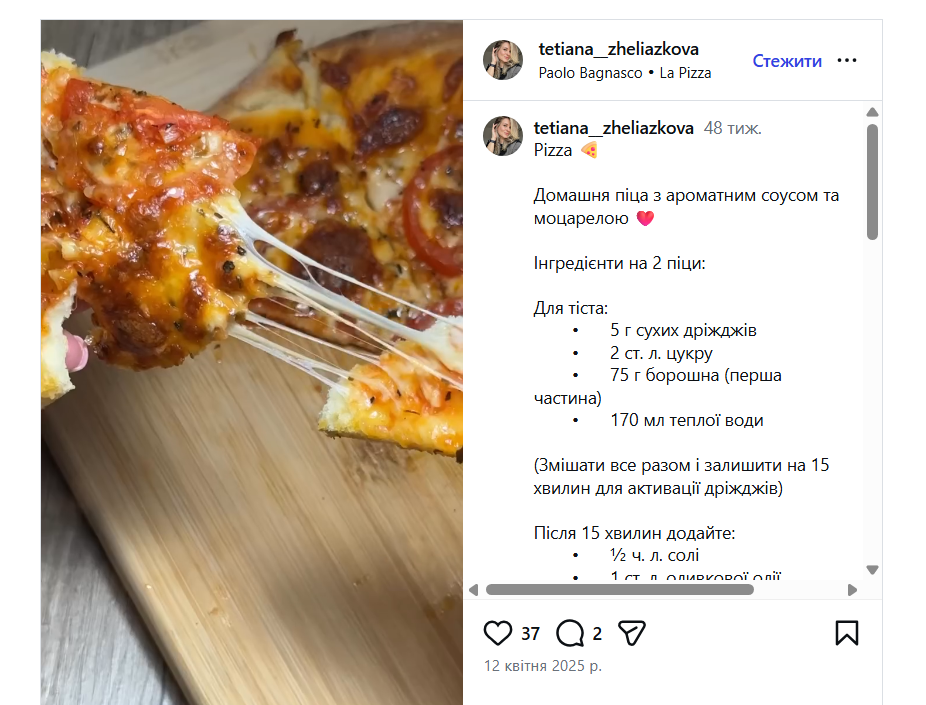
Task: Click the caption author's avatar
Action: (x=503, y=136)
